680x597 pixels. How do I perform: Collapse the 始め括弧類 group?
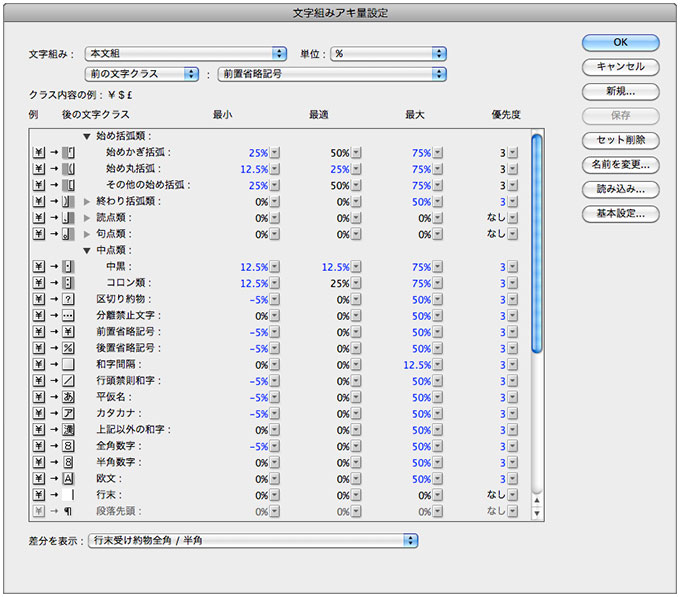pyautogui.click(x=87, y=136)
